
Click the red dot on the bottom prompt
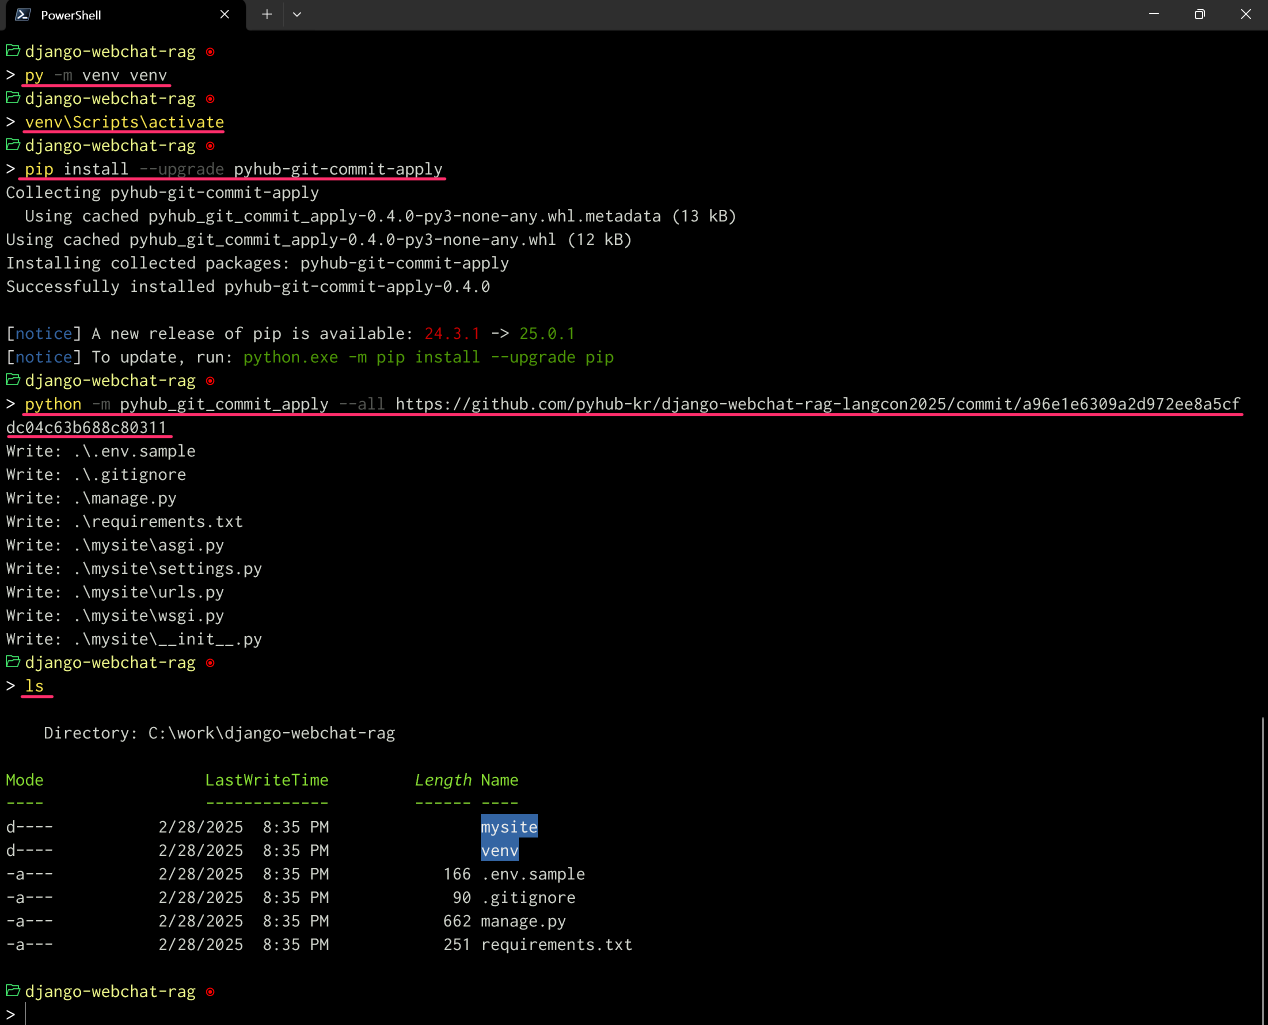pos(208,991)
